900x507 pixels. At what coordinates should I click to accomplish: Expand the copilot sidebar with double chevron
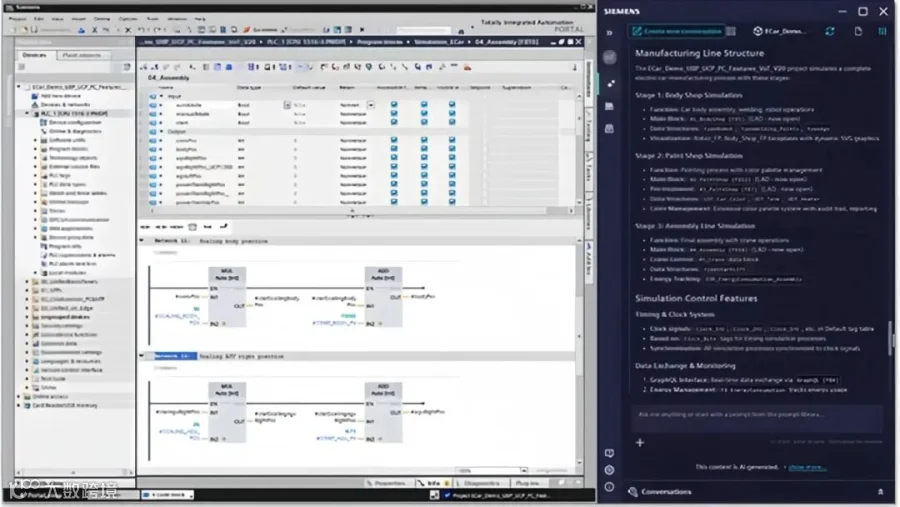pyautogui.click(x=610, y=33)
